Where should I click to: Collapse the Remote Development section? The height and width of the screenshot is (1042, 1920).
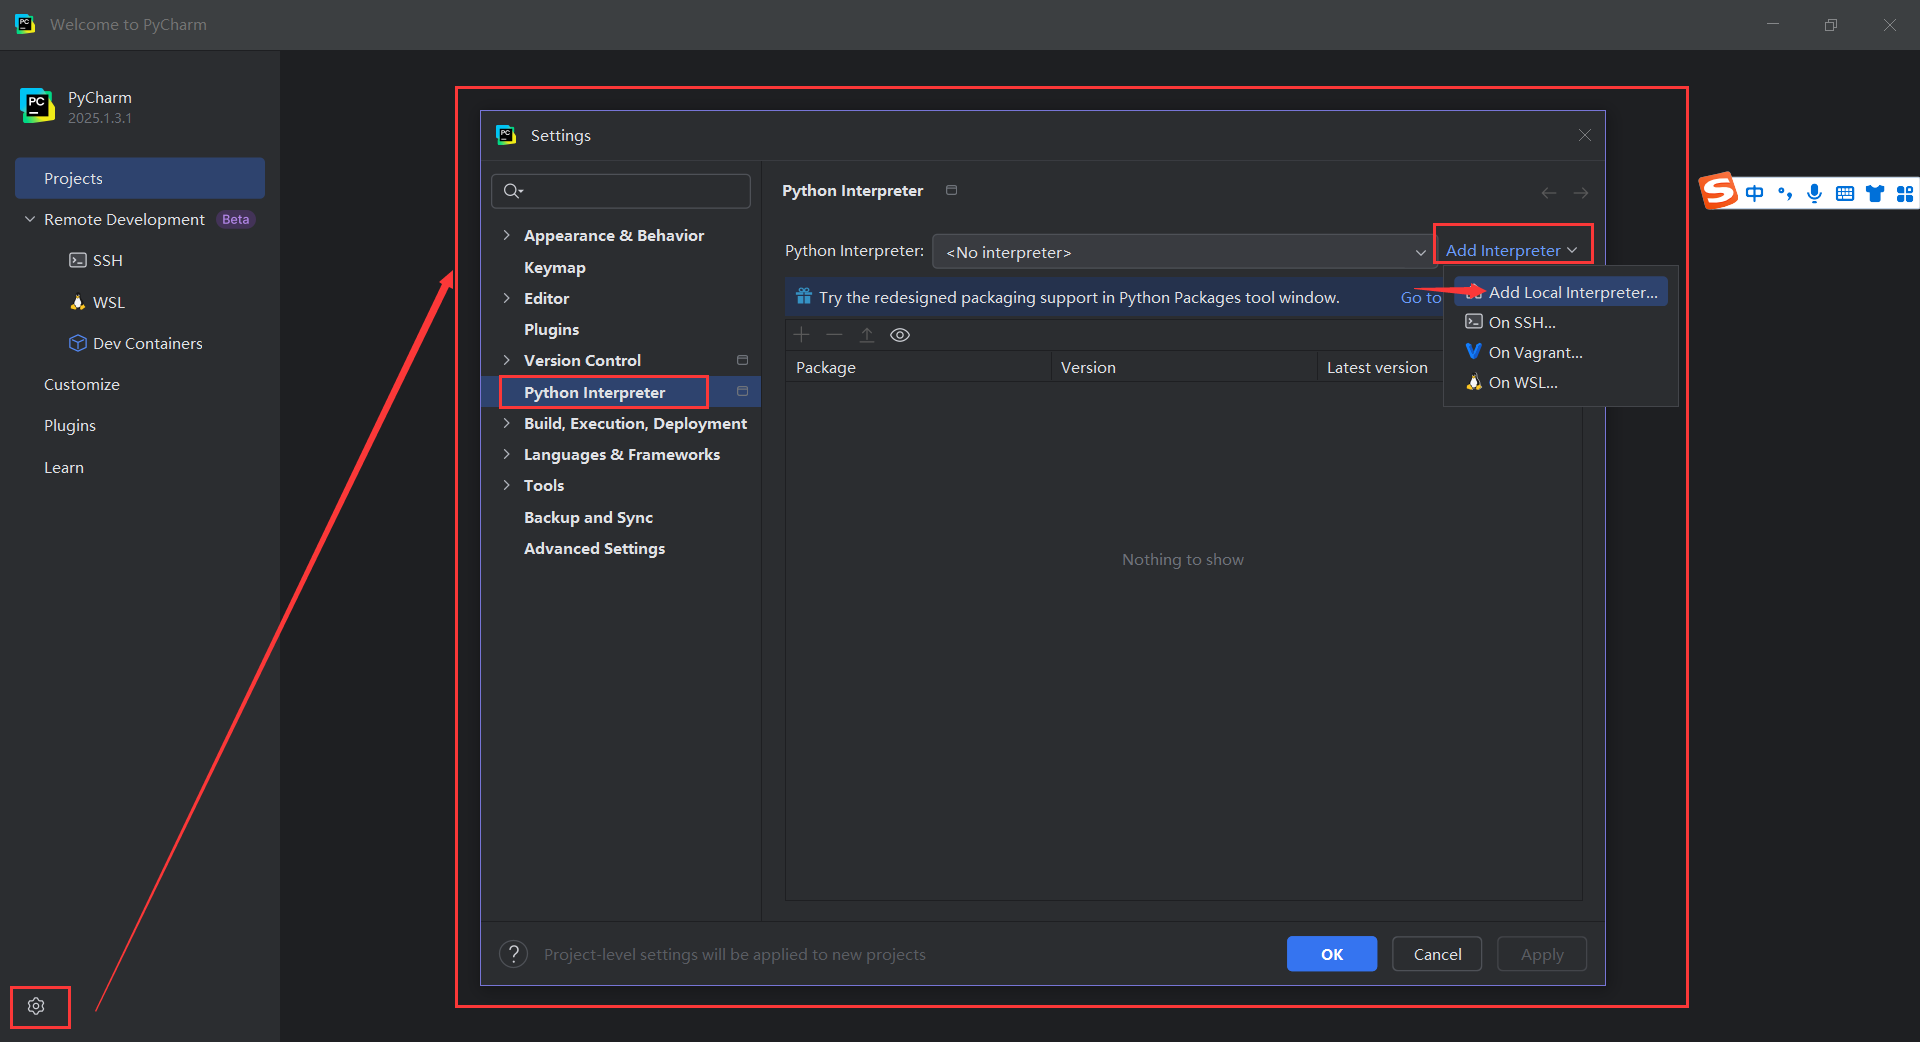pyautogui.click(x=30, y=219)
